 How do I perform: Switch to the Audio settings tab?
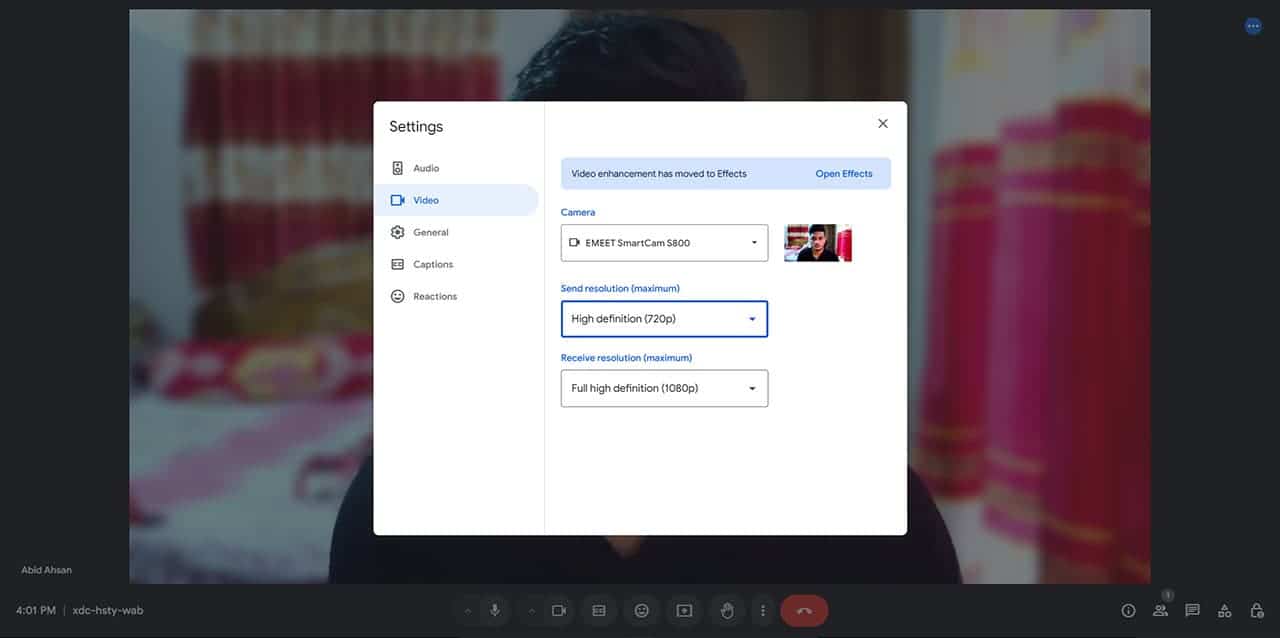(426, 169)
